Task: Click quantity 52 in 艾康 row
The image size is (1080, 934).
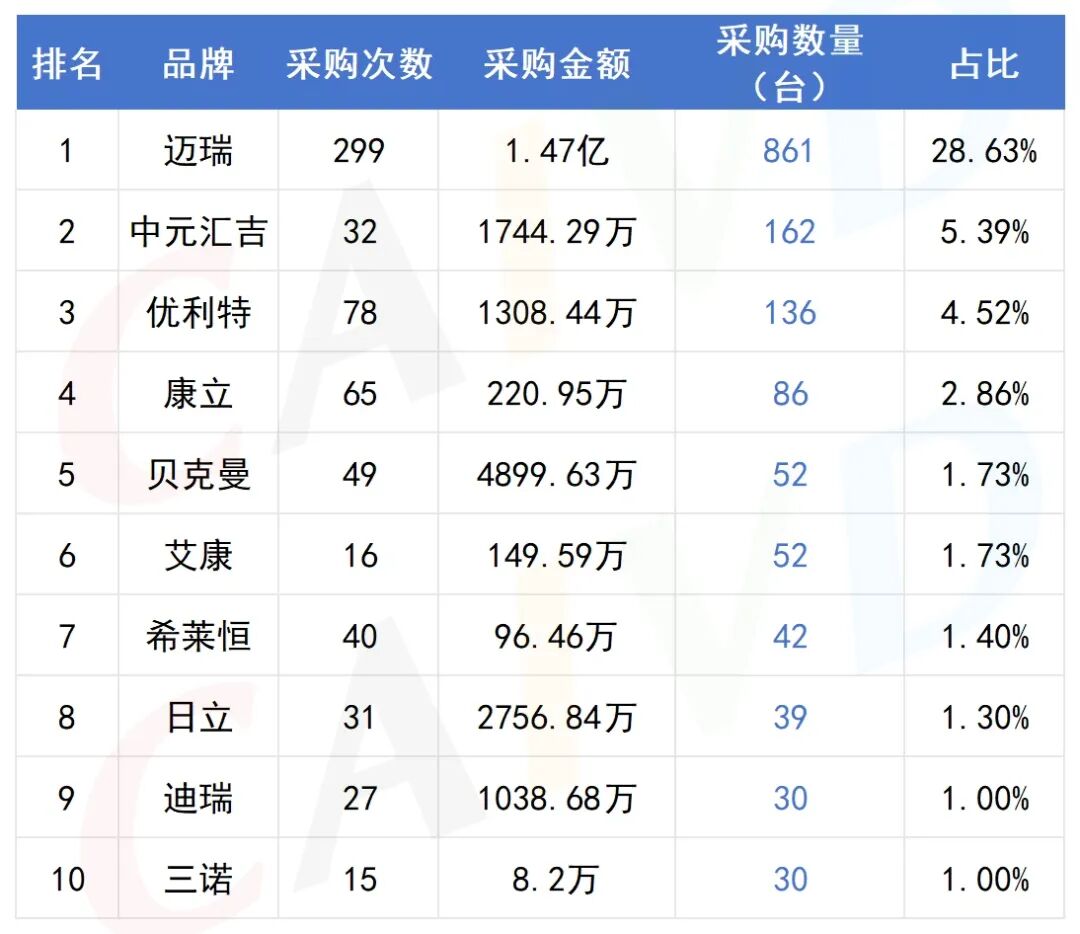Action: click(790, 556)
